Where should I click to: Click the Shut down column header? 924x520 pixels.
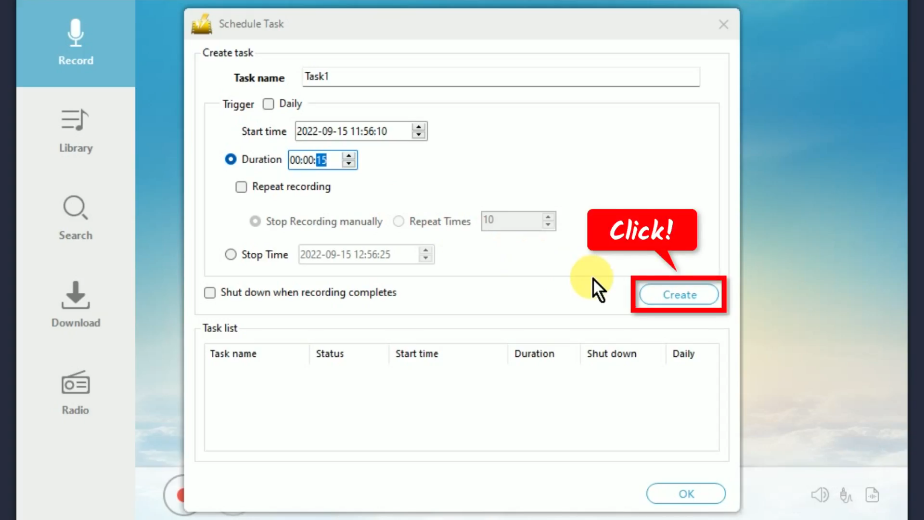pyautogui.click(x=612, y=354)
